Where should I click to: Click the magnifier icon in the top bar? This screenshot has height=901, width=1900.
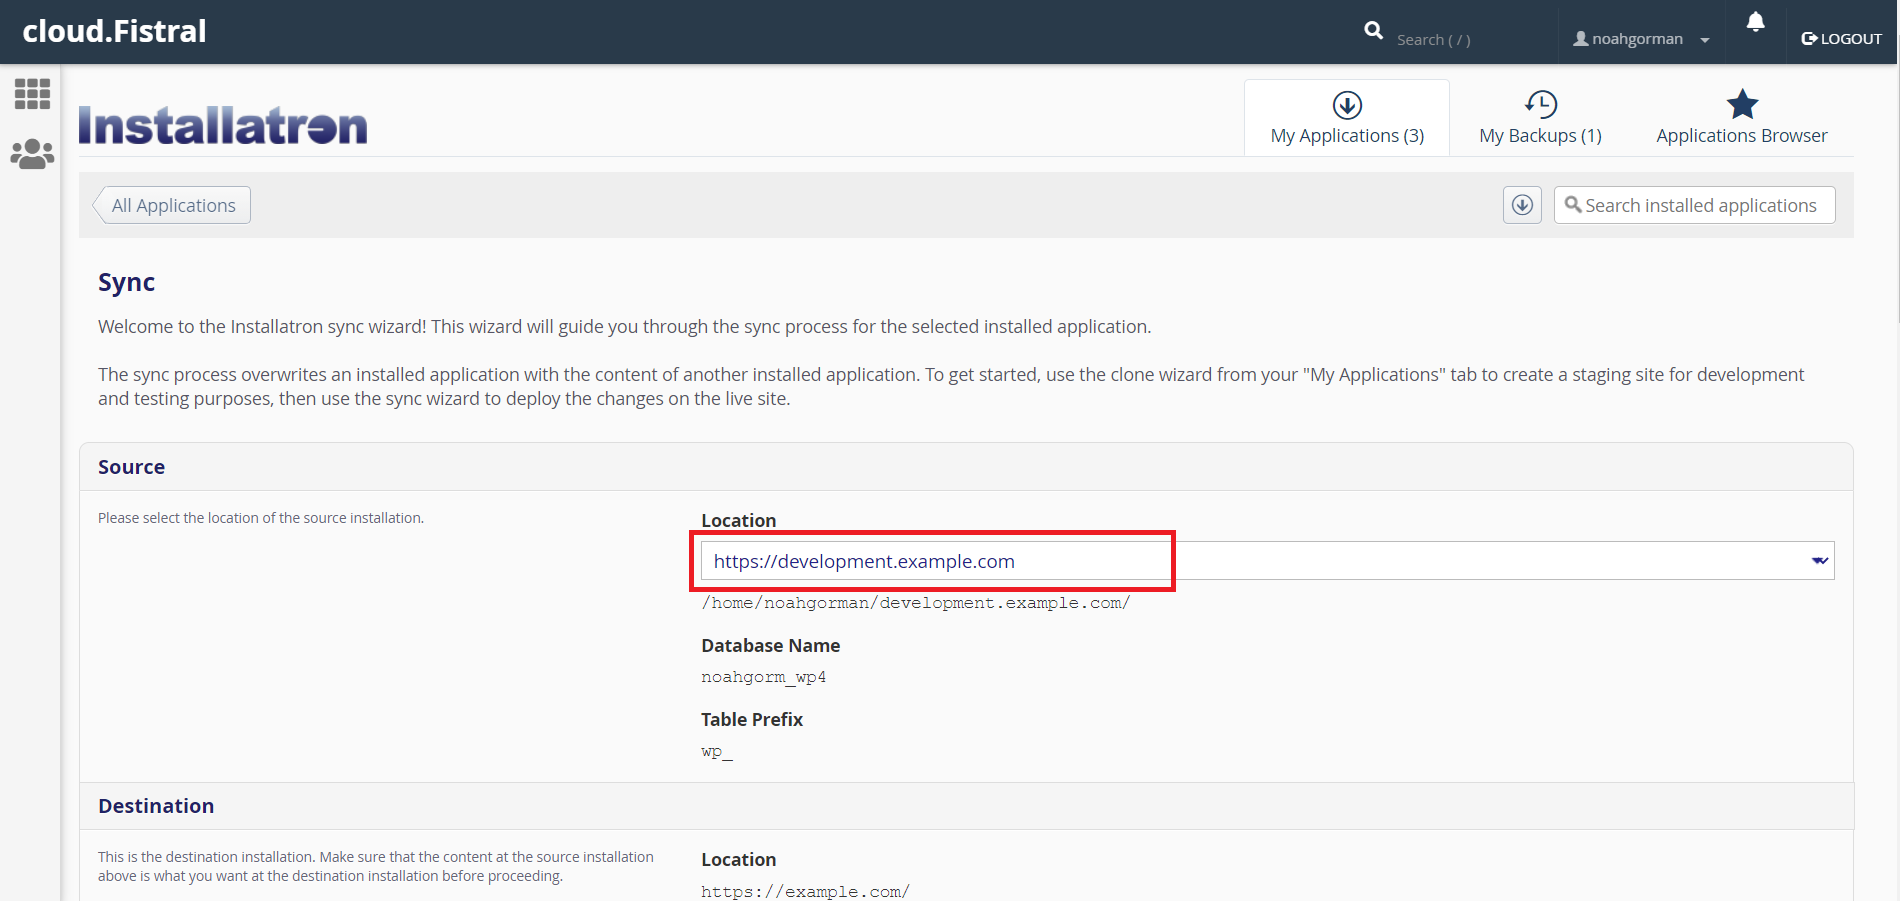coord(1373,31)
